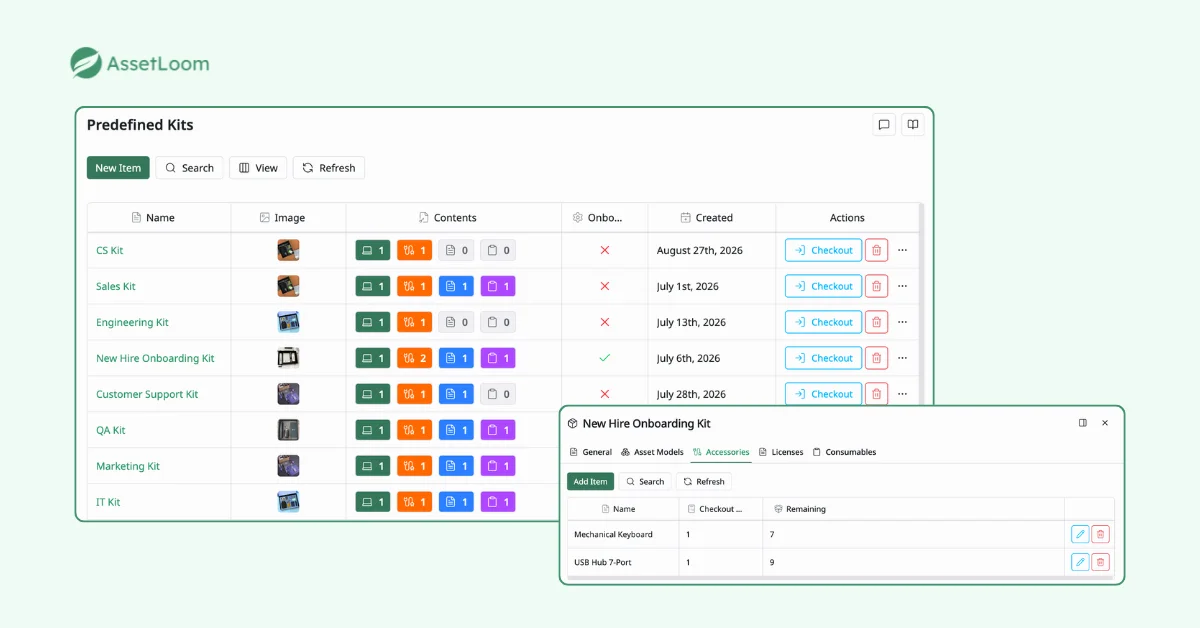This screenshot has height=628, width=1200.
Task: Open the Engineering Kit image thumbnail
Action: [288, 322]
